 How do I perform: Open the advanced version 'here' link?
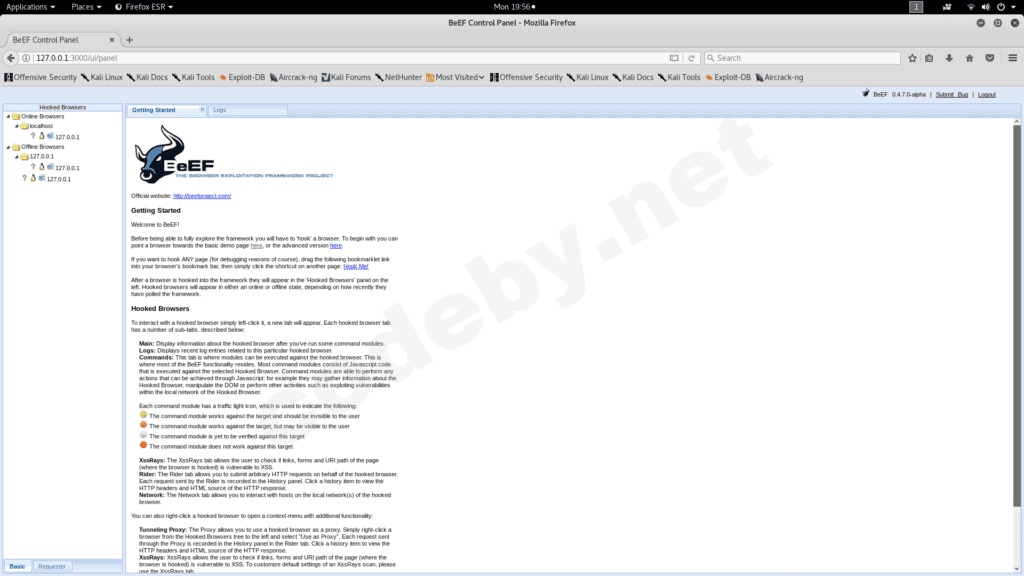336,246
